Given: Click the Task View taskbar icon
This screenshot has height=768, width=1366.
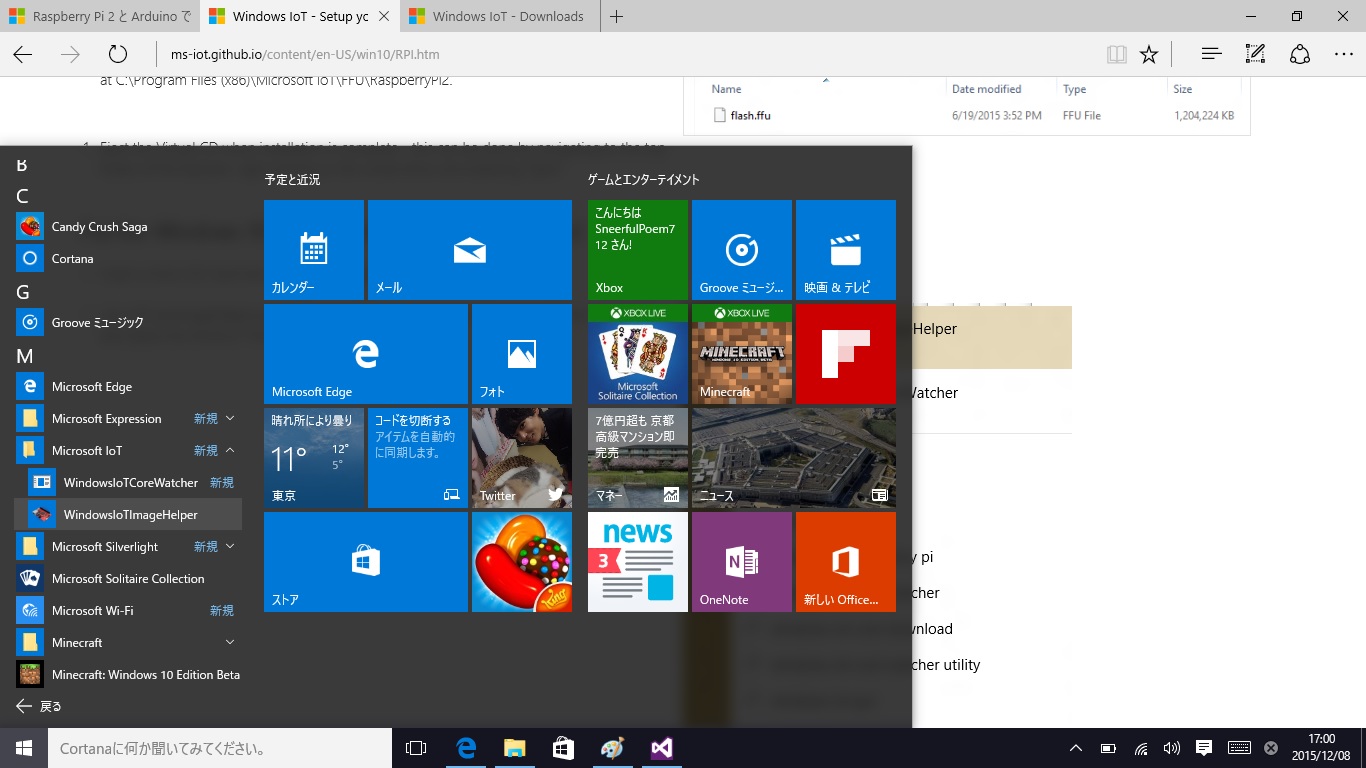Looking at the screenshot, I should coord(416,748).
